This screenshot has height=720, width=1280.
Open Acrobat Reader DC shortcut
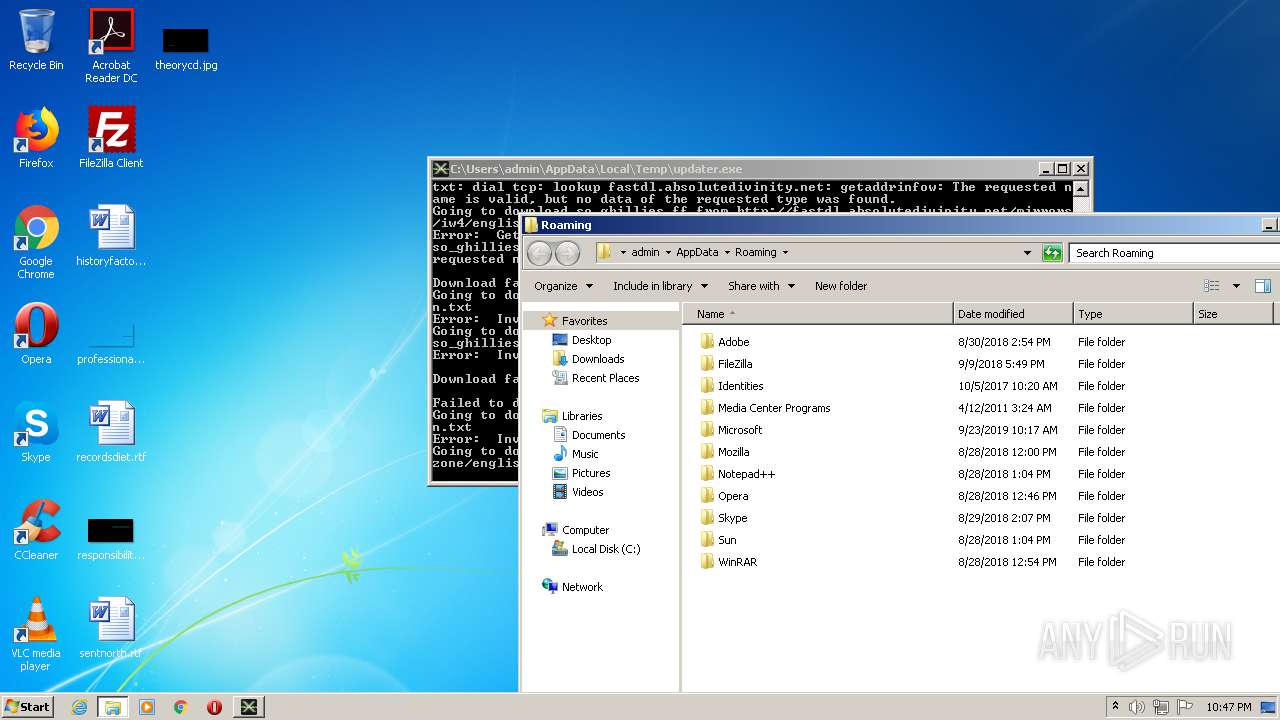(111, 46)
